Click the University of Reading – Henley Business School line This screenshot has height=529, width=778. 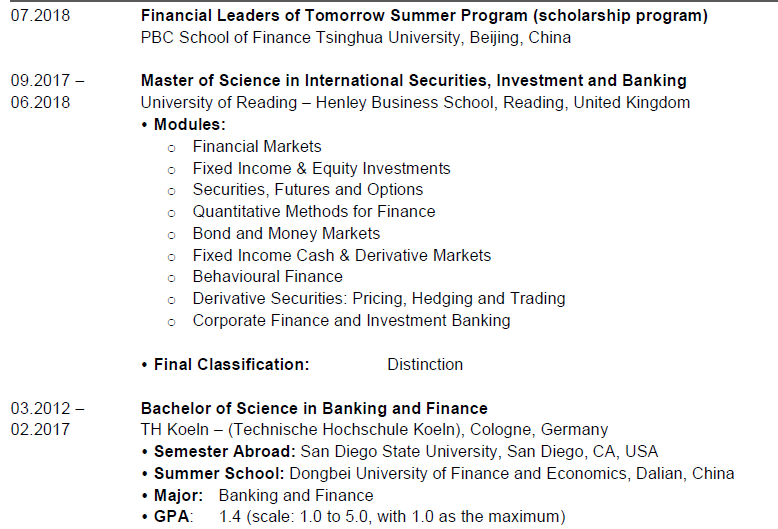tap(414, 103)
